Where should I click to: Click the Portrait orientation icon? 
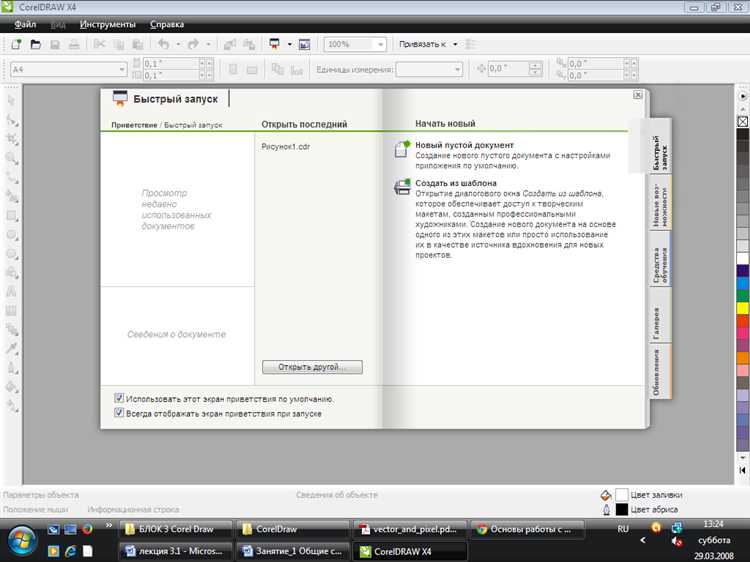coord(233,70)
